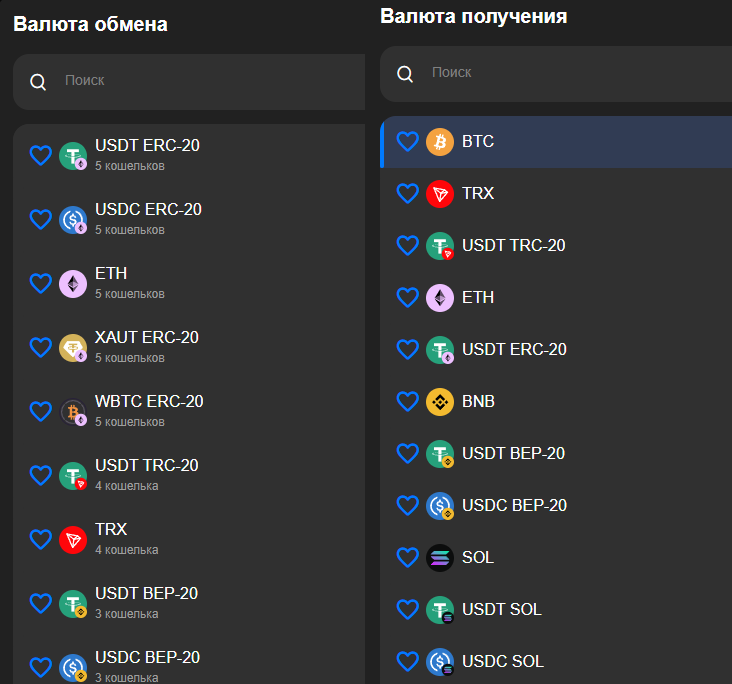Favorite TRX in Валюта получения list
Image resolution: width=732 pixels, height=684 pixels.
(408, 193)
